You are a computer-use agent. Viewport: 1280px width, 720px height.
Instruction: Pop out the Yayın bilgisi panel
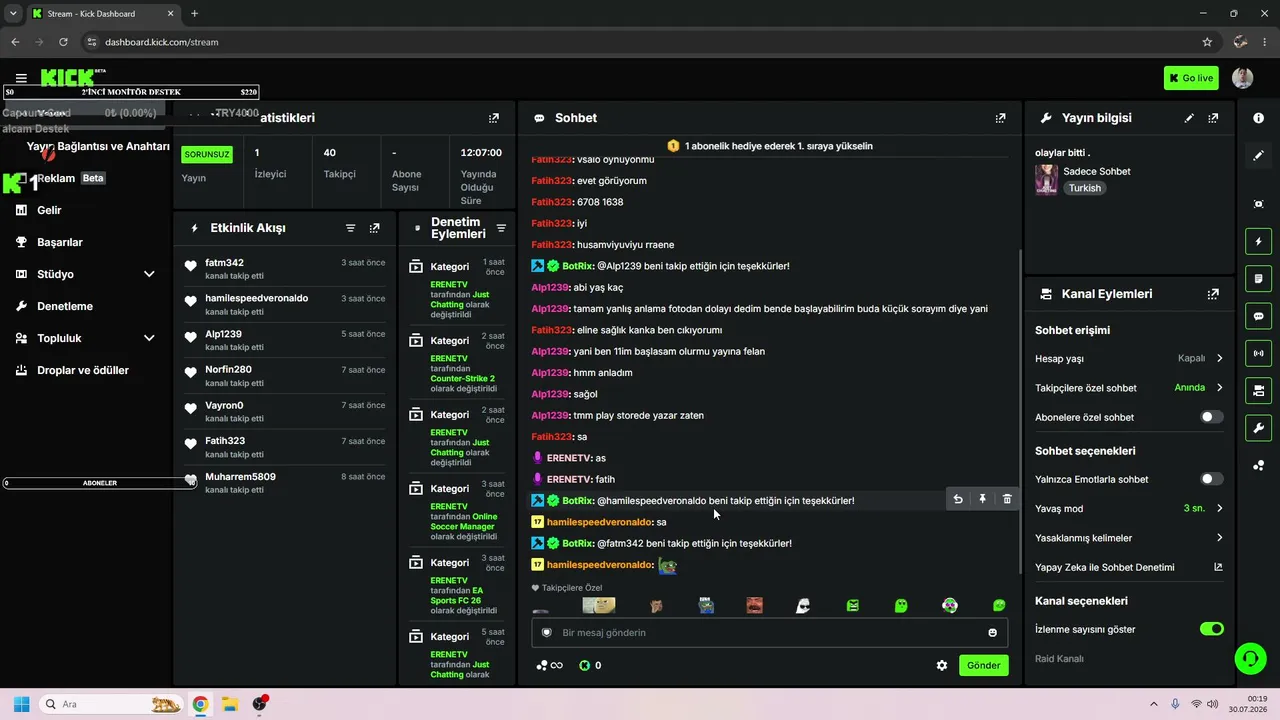pos(1213,118)
